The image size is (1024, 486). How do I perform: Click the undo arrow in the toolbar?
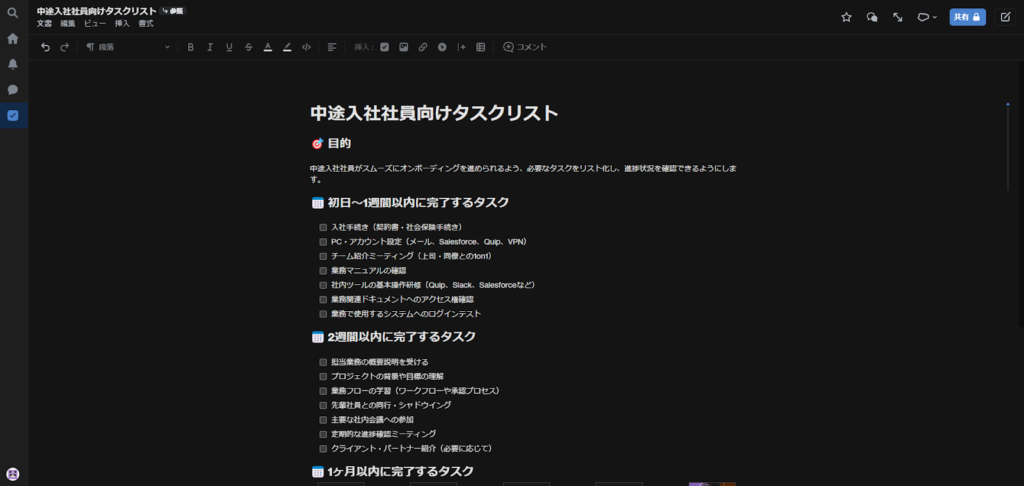(45, 47)
